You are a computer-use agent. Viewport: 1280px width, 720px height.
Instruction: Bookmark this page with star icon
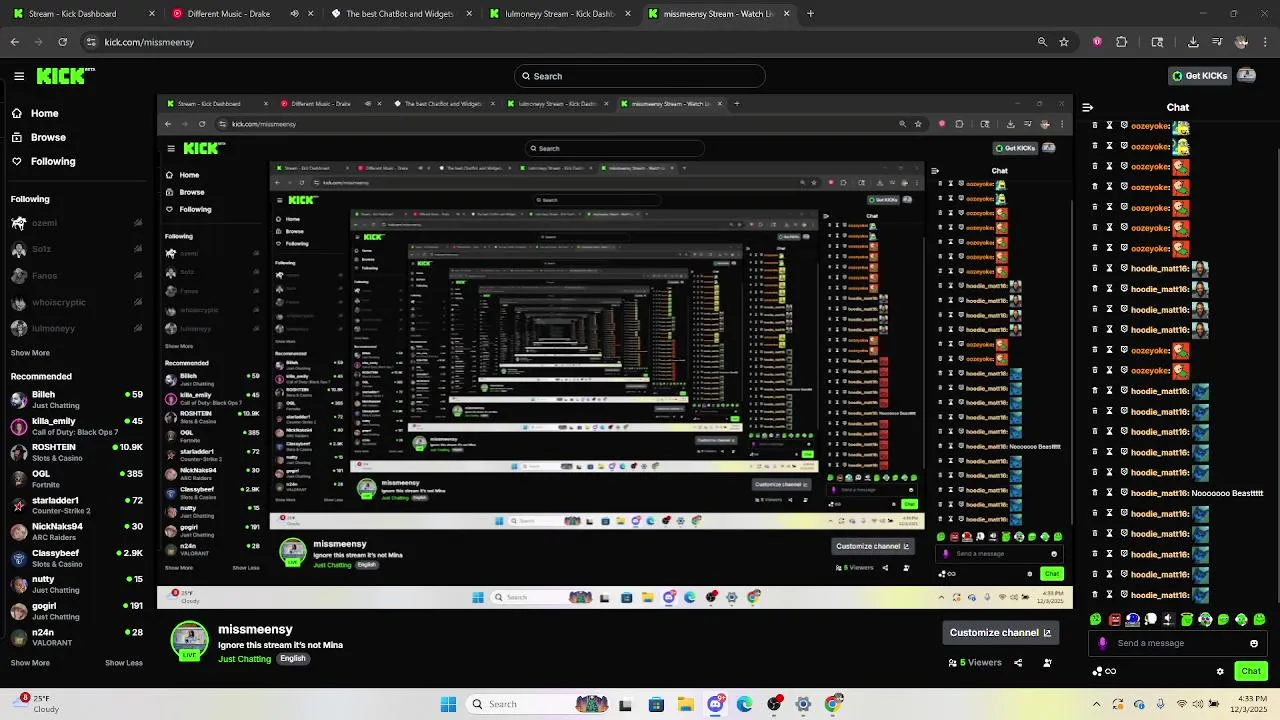click(x=1064, y=42)
